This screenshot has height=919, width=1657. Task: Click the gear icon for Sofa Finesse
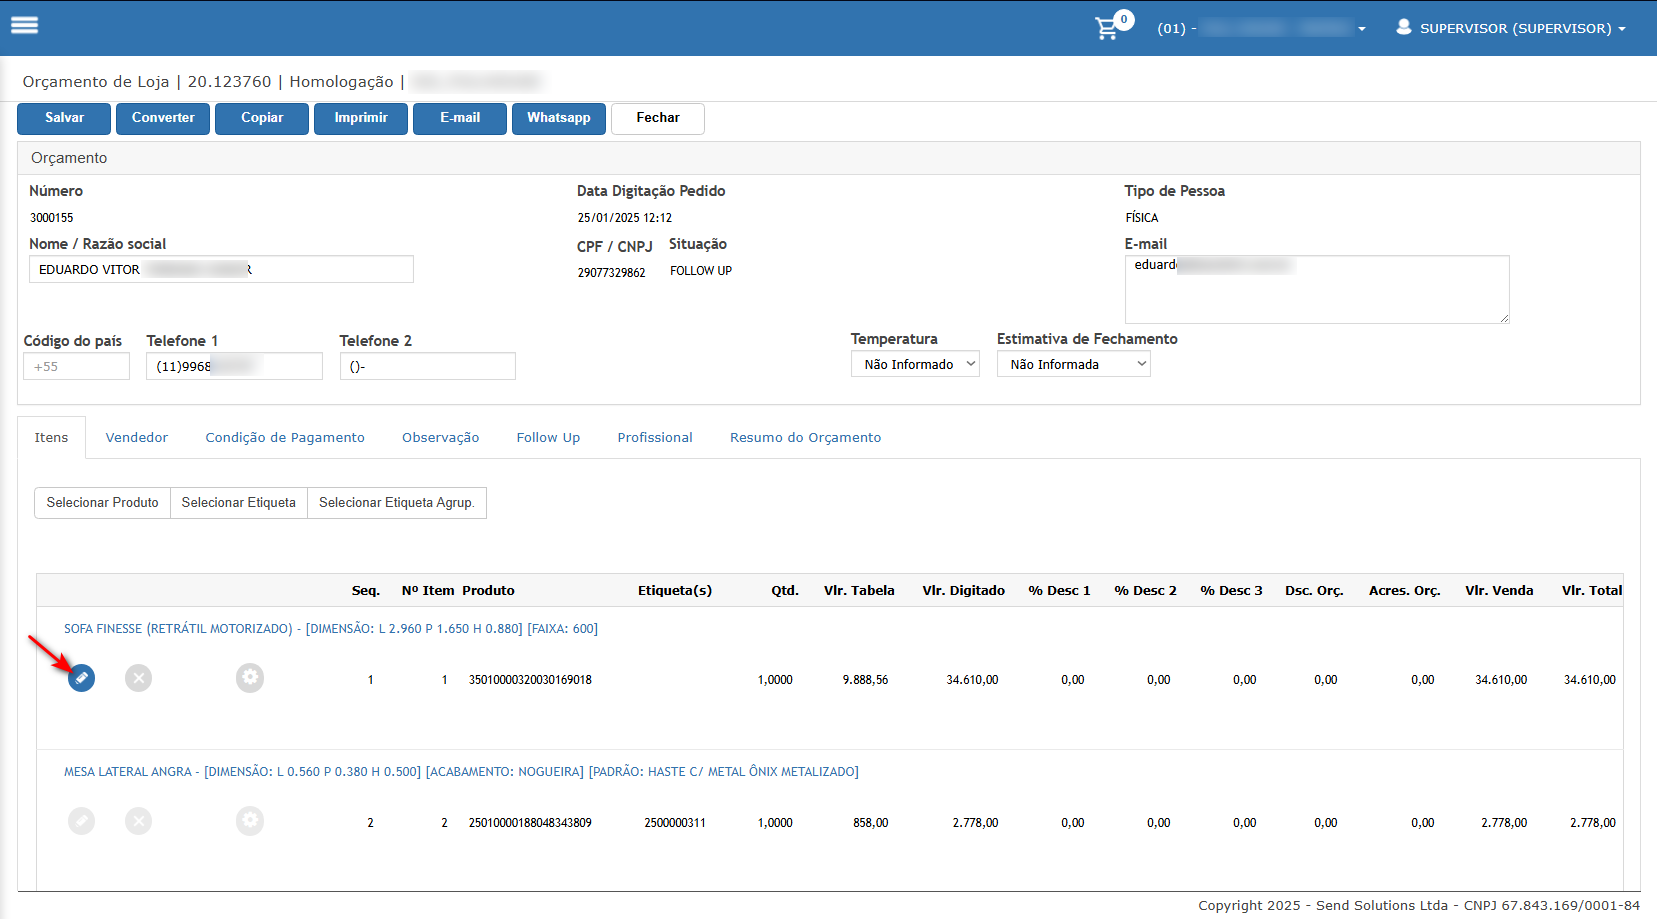250,678
